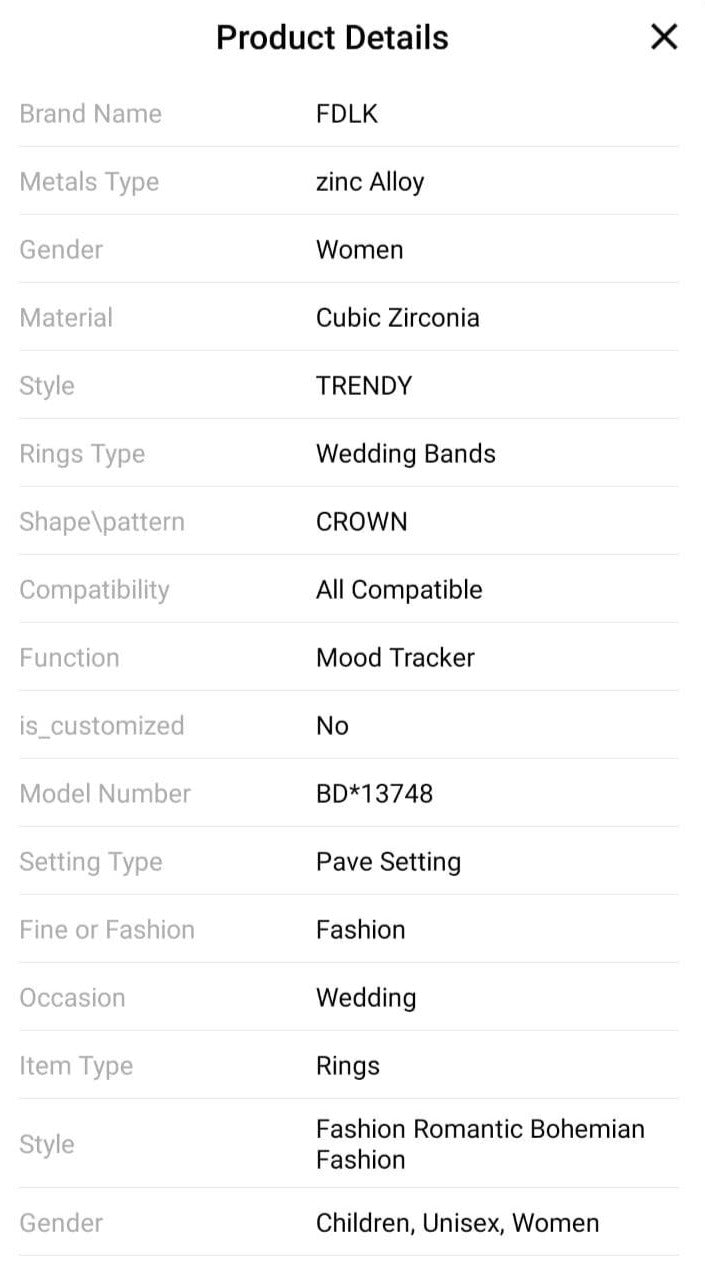705x1262 pixels.
Task: Select the model number BD*13748
Action: click(374, 794)
